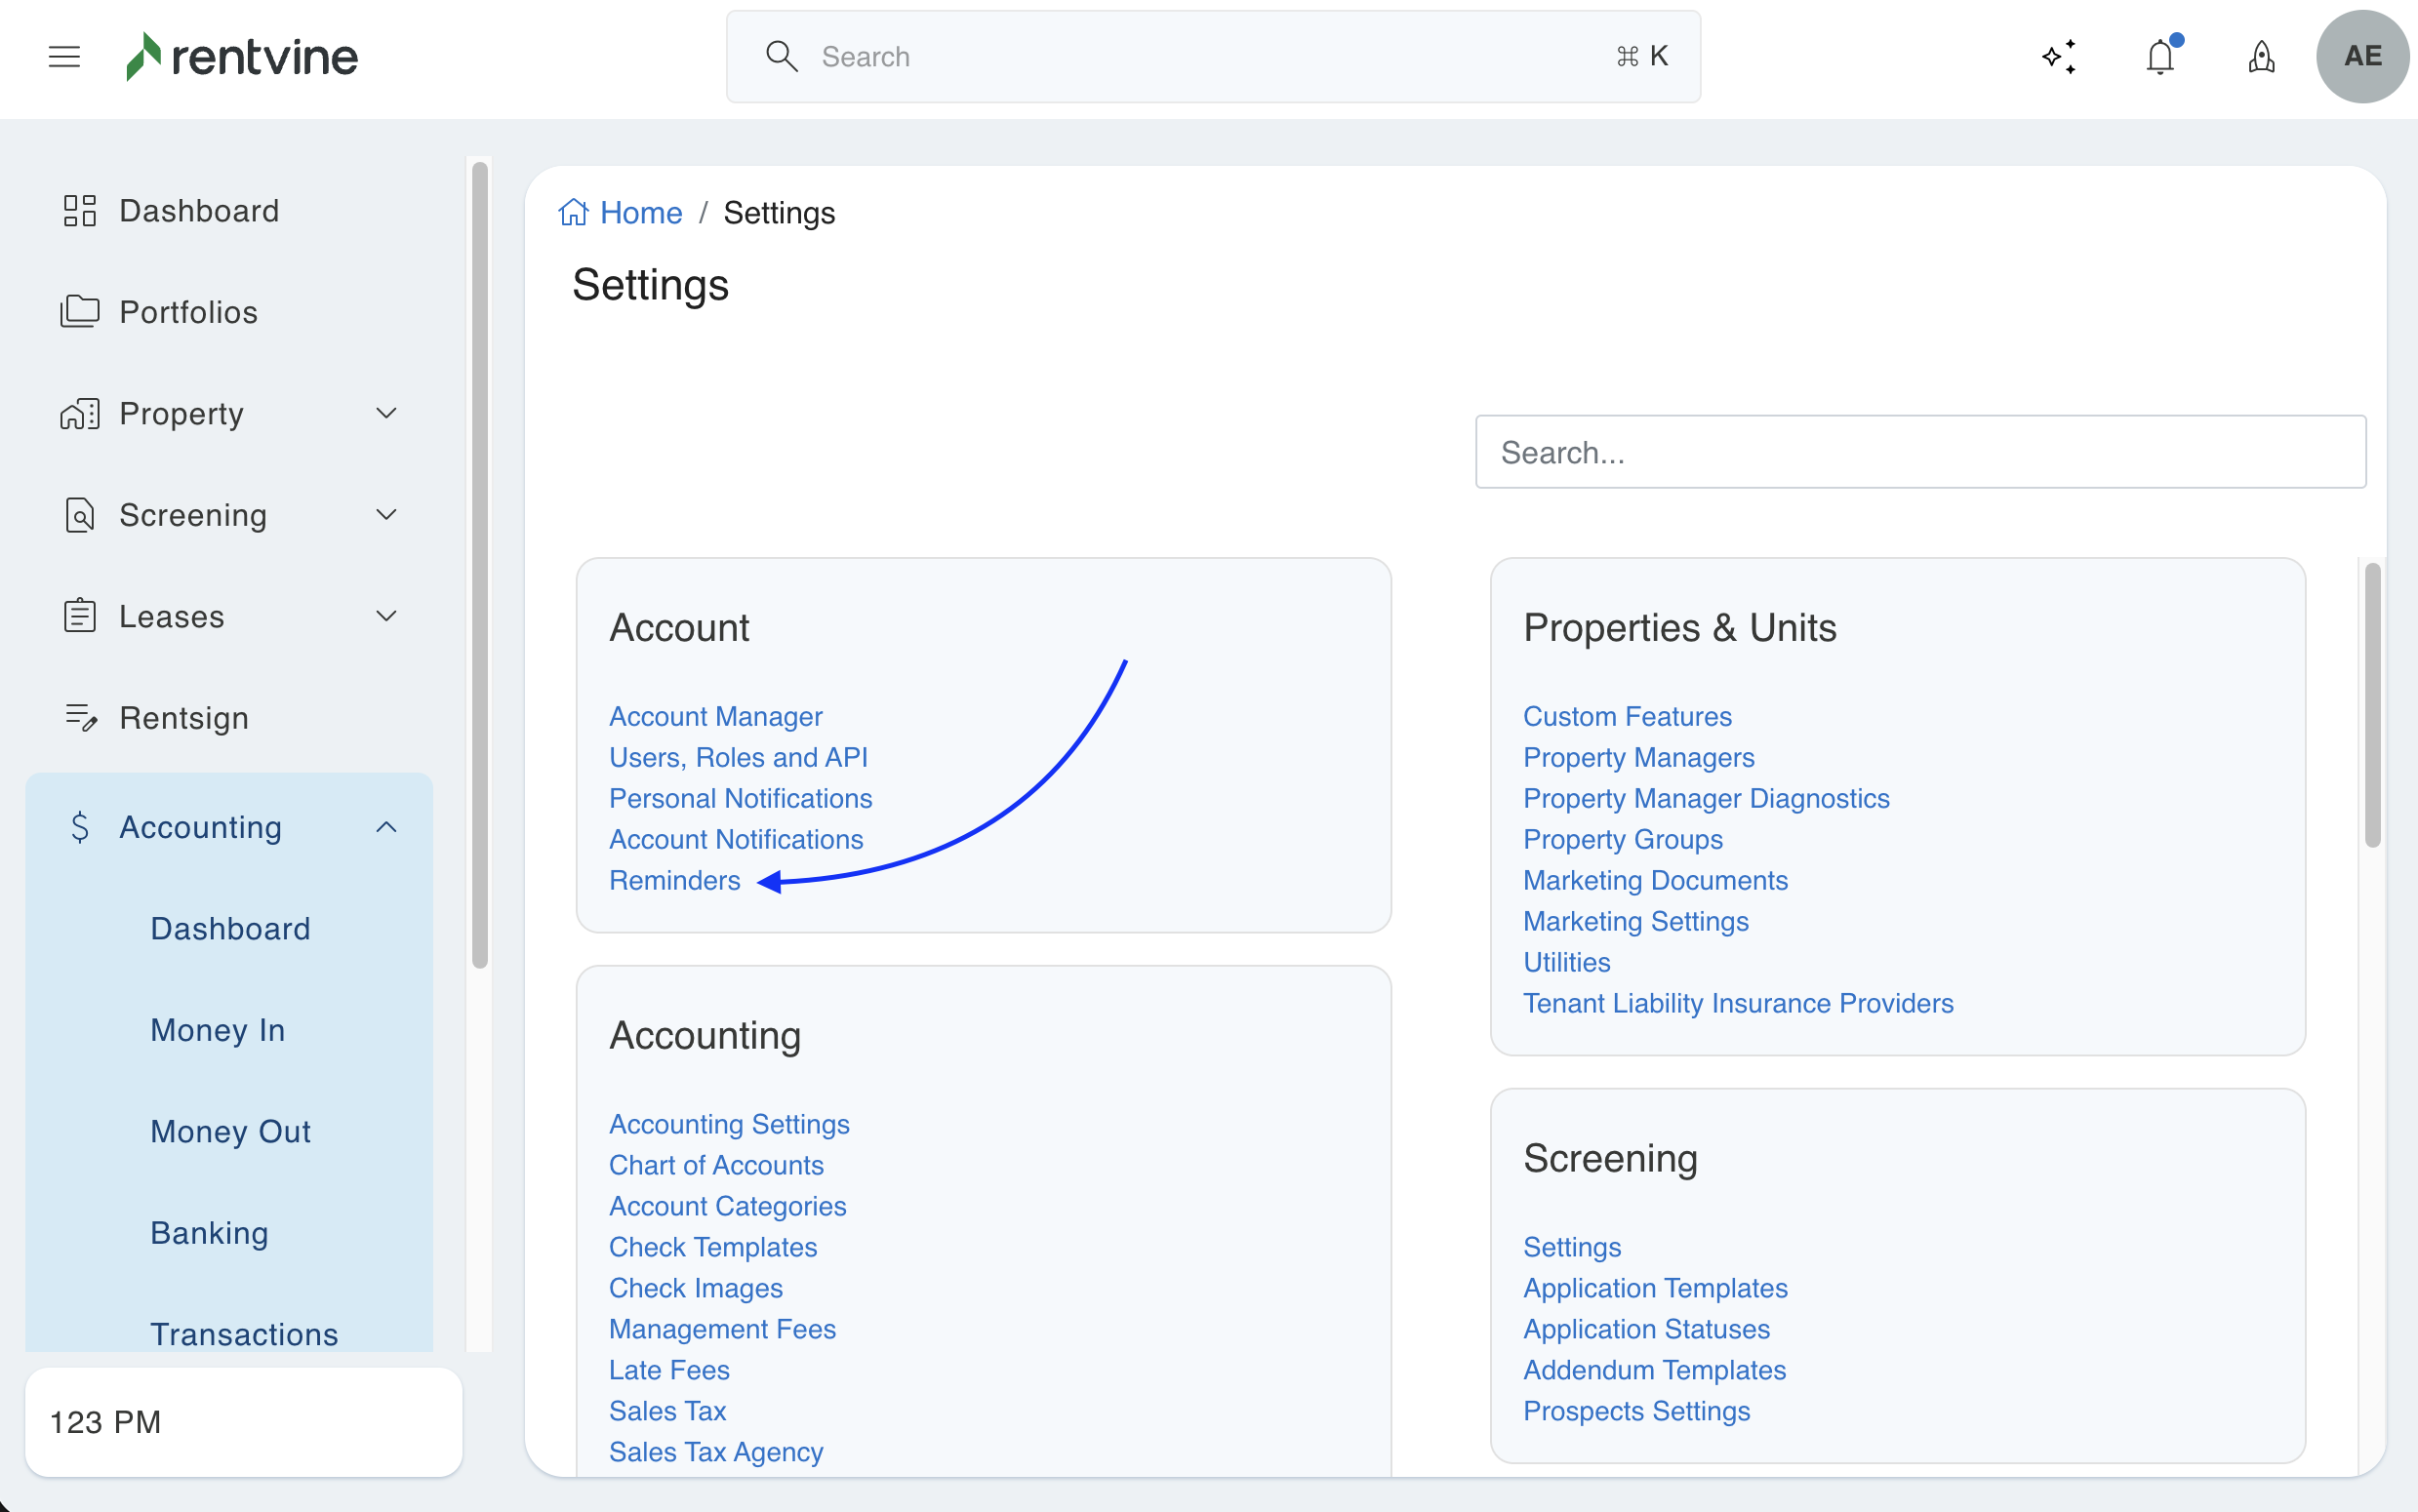Open Money In under Accounting
The width and height of the screenshot is (2418, 1512).
pos(217,1030)
